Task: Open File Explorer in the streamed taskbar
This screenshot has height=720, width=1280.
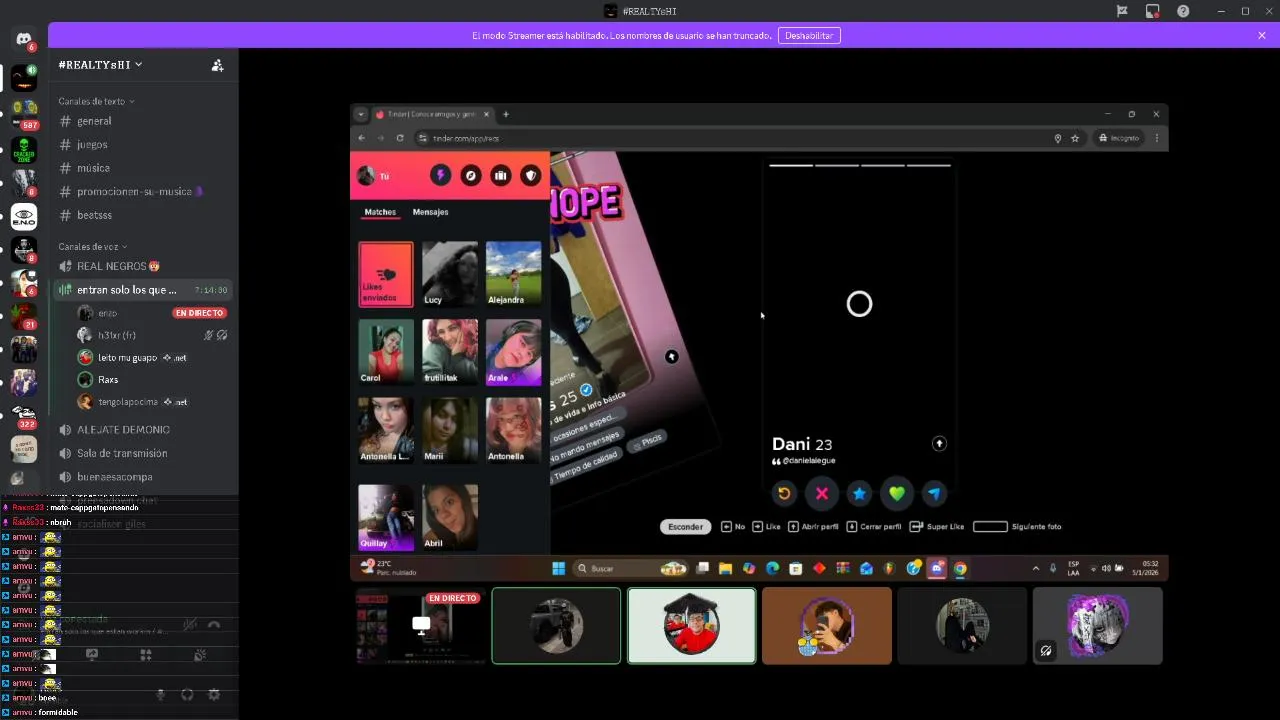Action: point(726,568)
